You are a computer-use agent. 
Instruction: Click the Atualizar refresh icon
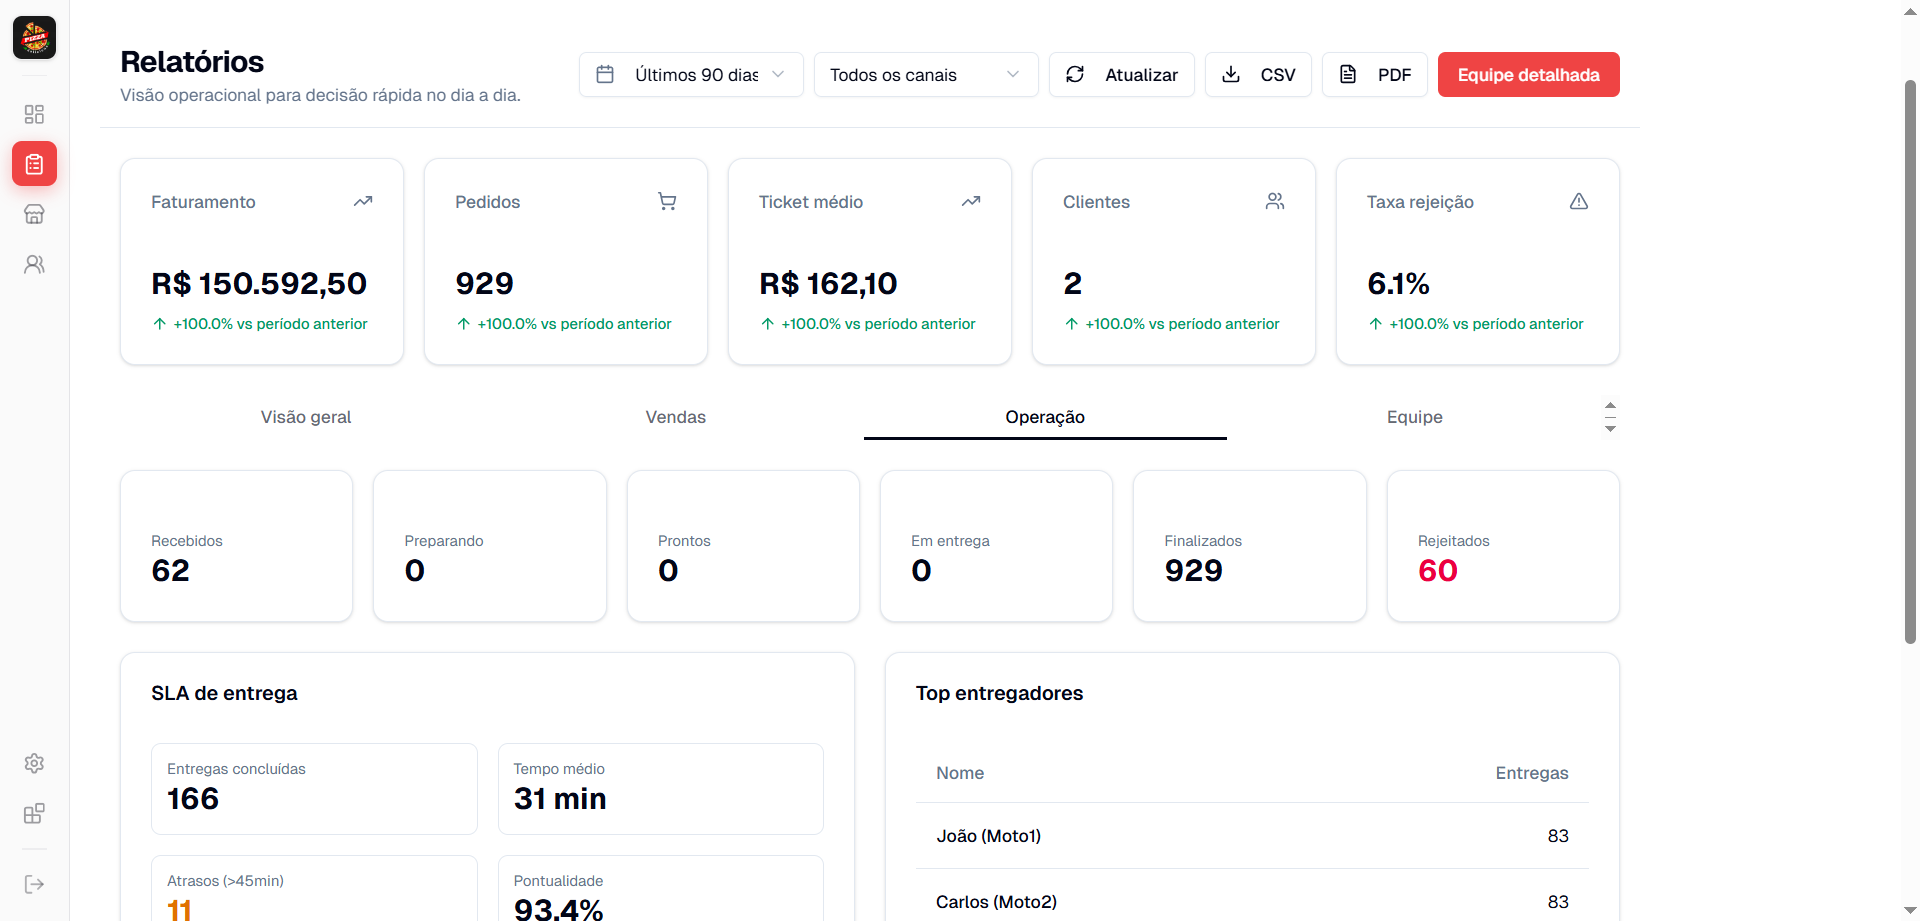(1075, 74)
